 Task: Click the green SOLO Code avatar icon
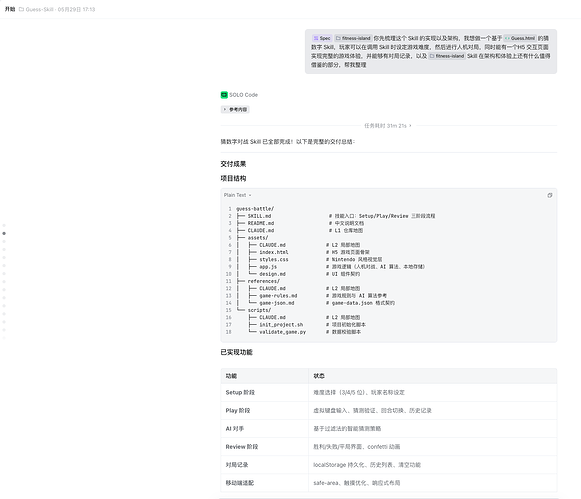[x=224, y=95]
